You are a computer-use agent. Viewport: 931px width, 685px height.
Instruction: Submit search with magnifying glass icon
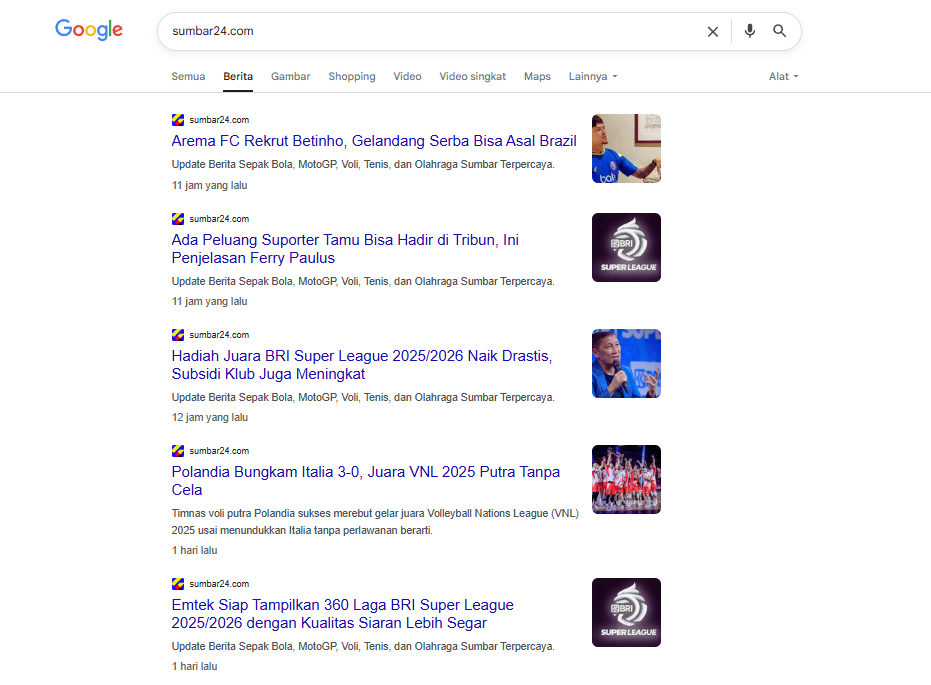click(780, 31)
